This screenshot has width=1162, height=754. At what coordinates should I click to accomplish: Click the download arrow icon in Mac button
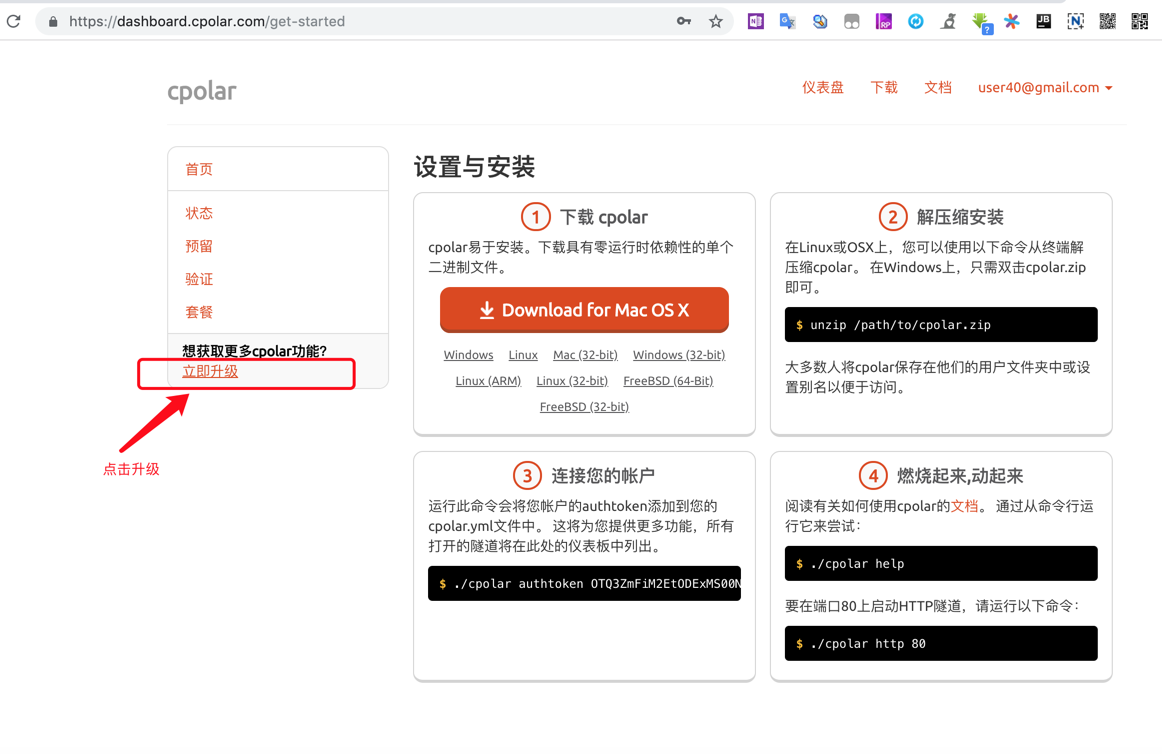[x=486, y=310]
